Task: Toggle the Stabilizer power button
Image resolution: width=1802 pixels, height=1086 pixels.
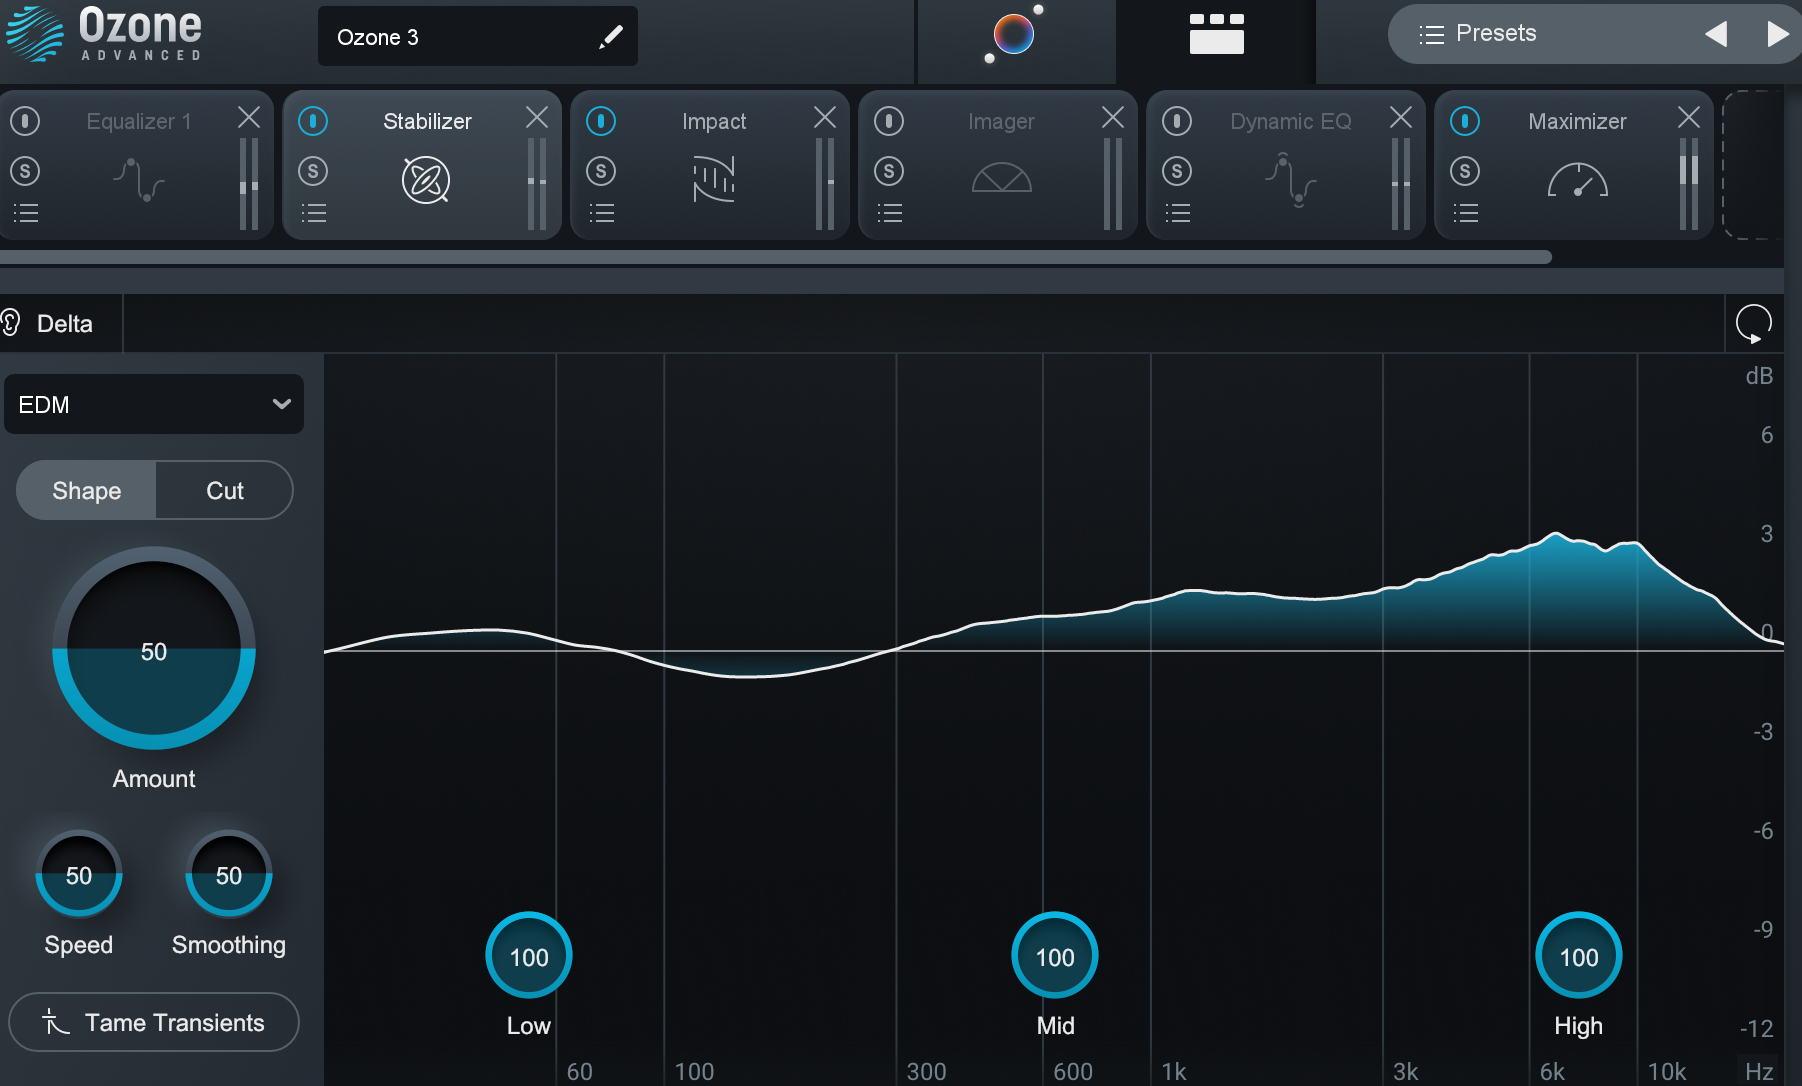Action: coord(313,120)
